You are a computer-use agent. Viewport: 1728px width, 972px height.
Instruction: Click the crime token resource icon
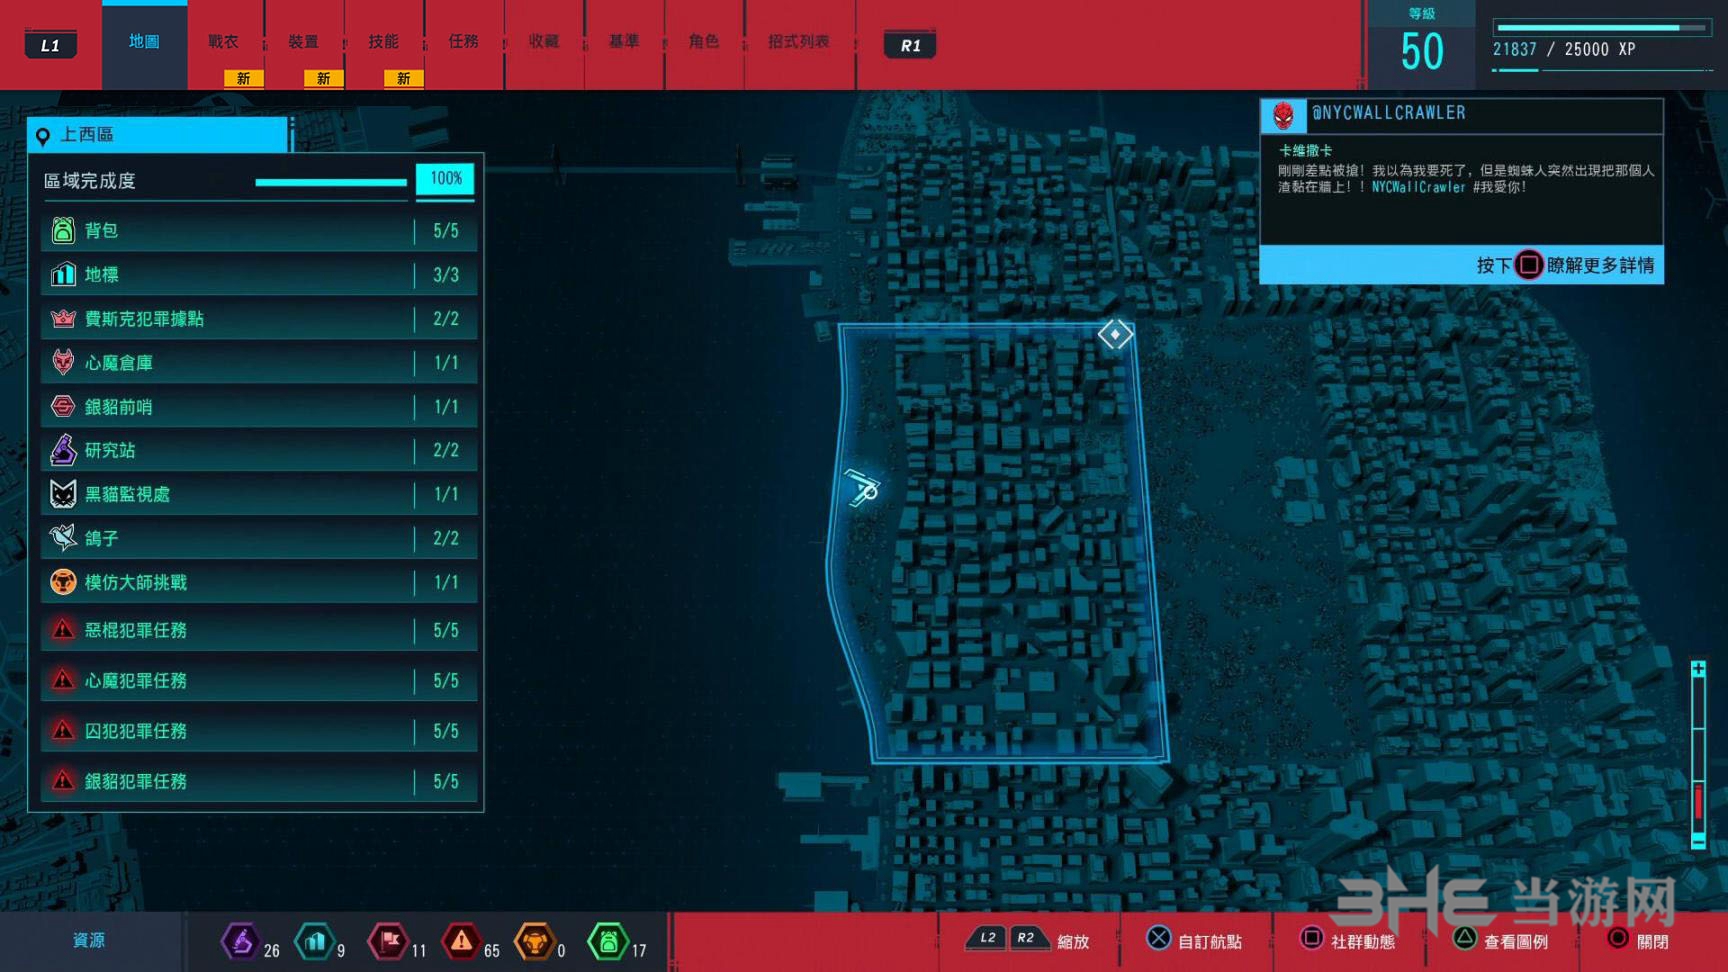tap(461, 941)
